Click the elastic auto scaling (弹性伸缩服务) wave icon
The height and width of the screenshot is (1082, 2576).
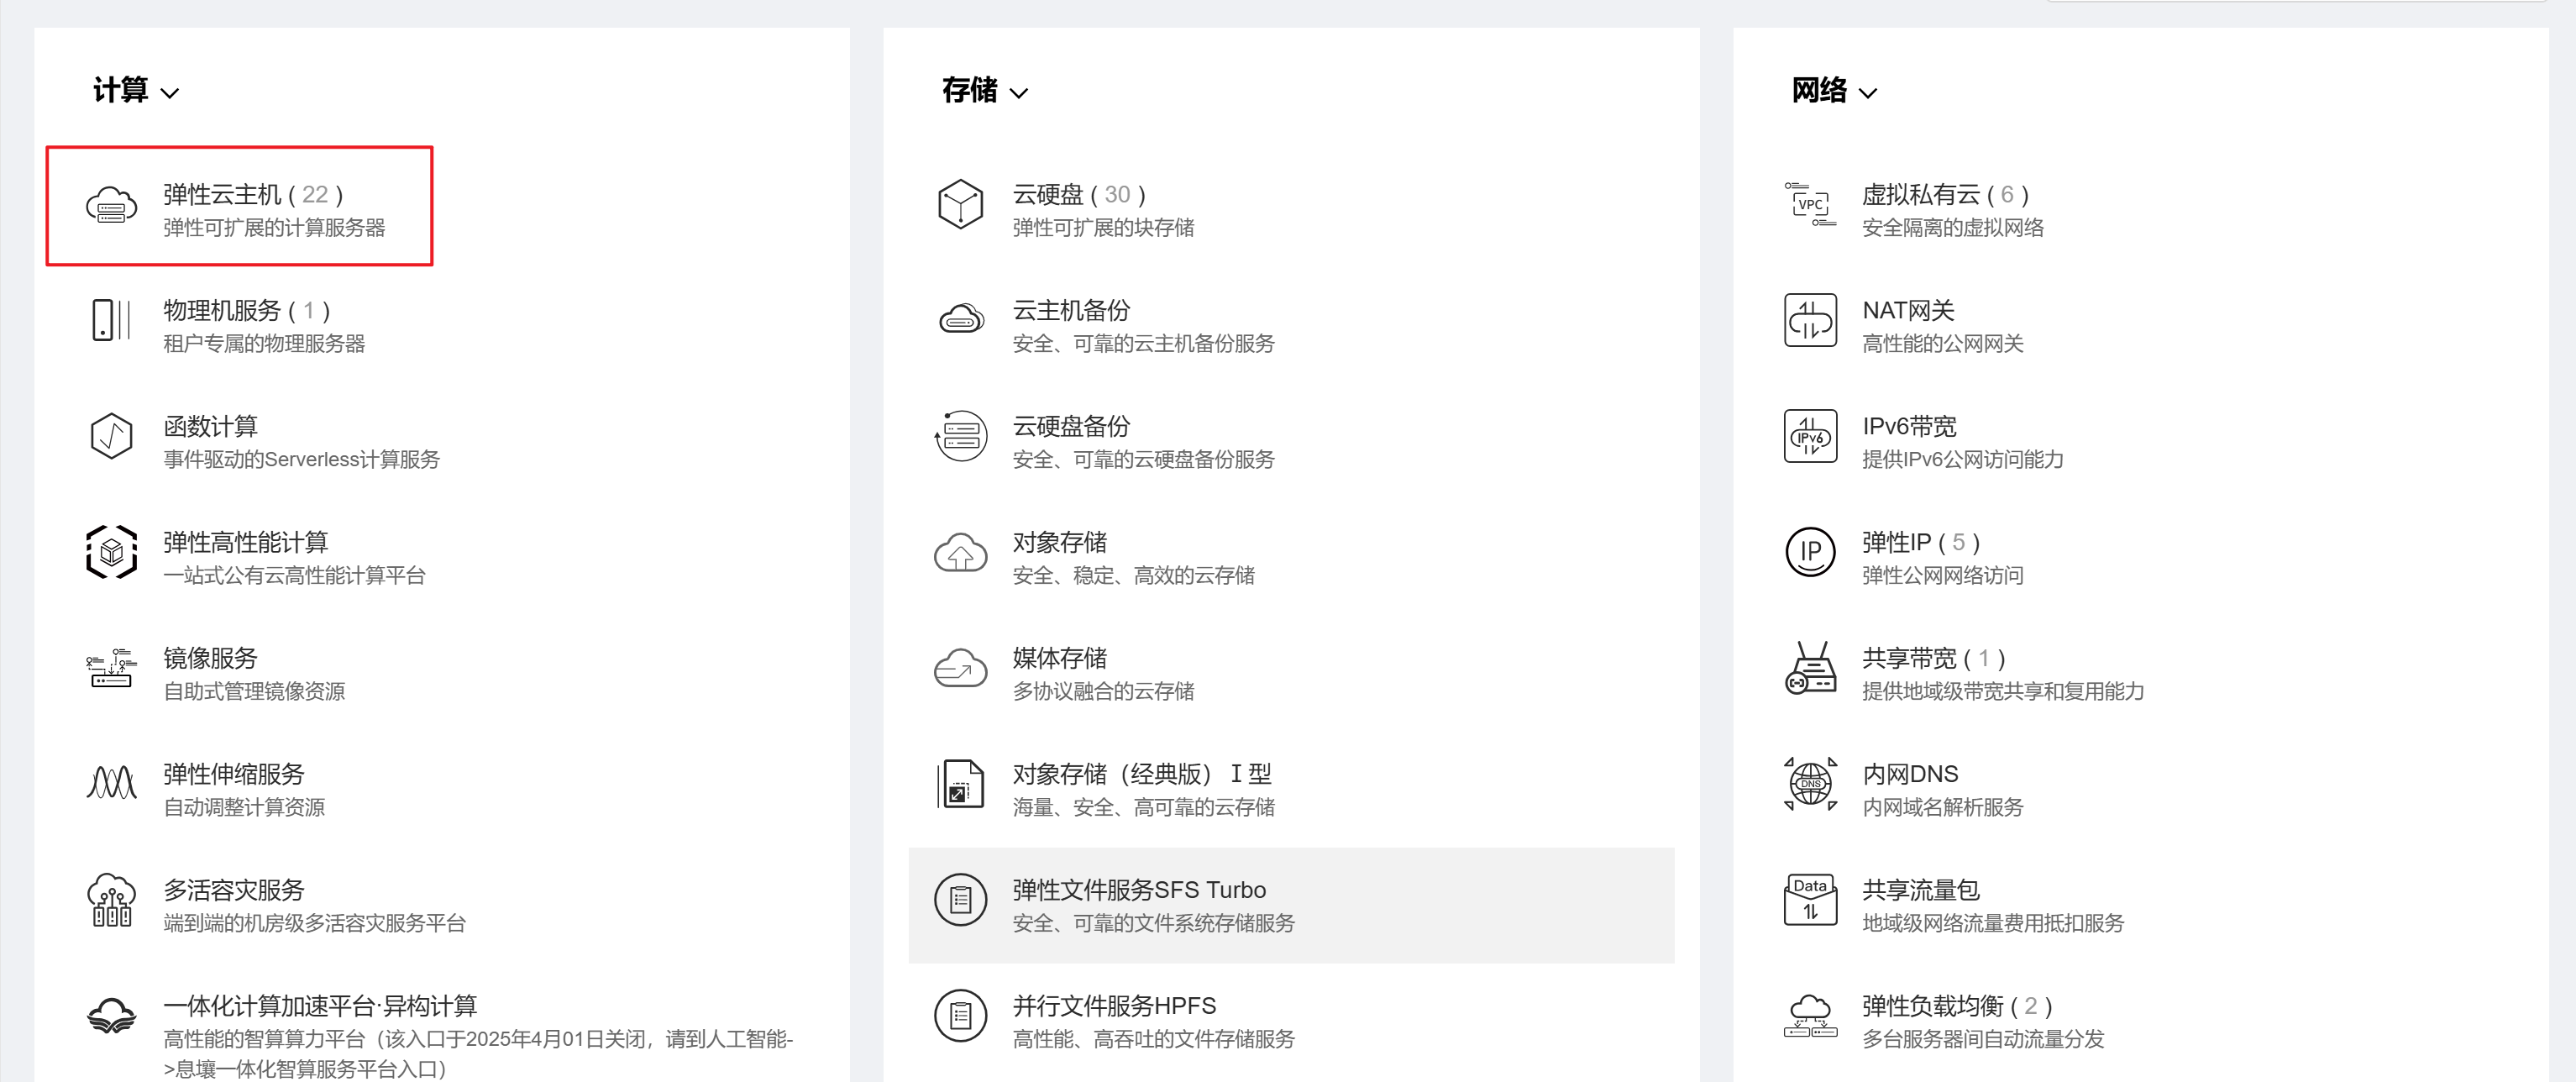(x=111, y=783)
